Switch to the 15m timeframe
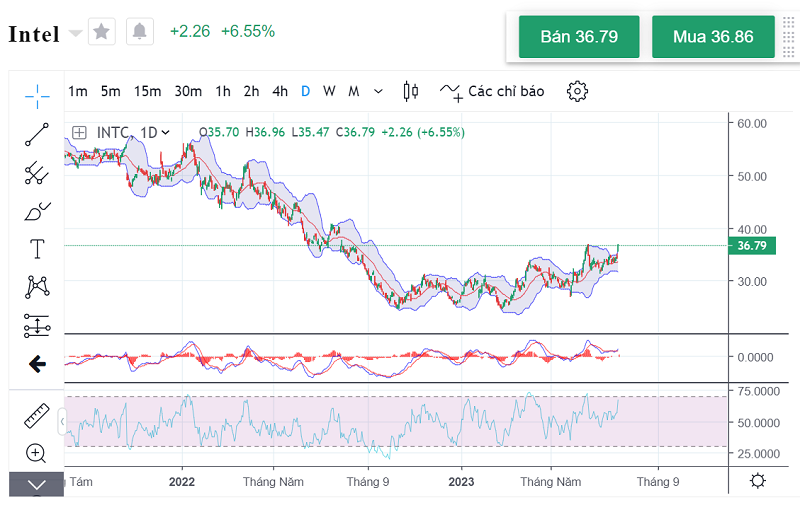 click(x=147, y=91)
